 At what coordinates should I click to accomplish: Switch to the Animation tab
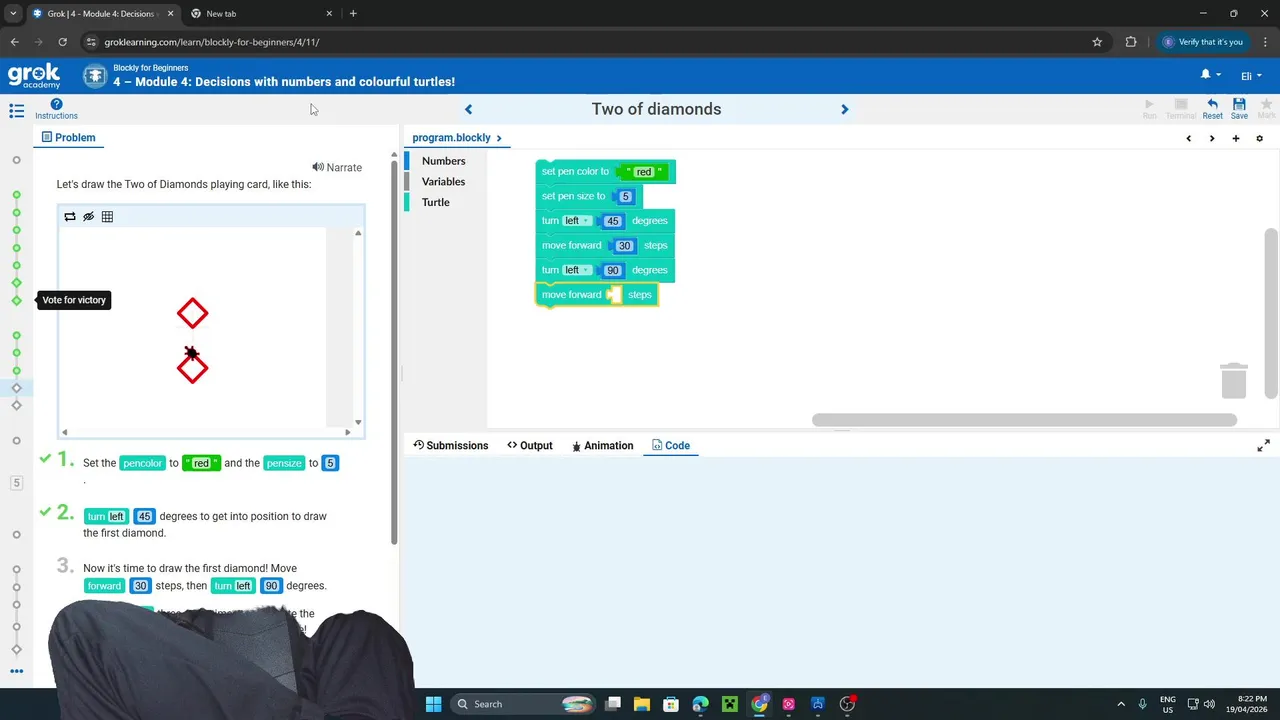pos(602,446)
